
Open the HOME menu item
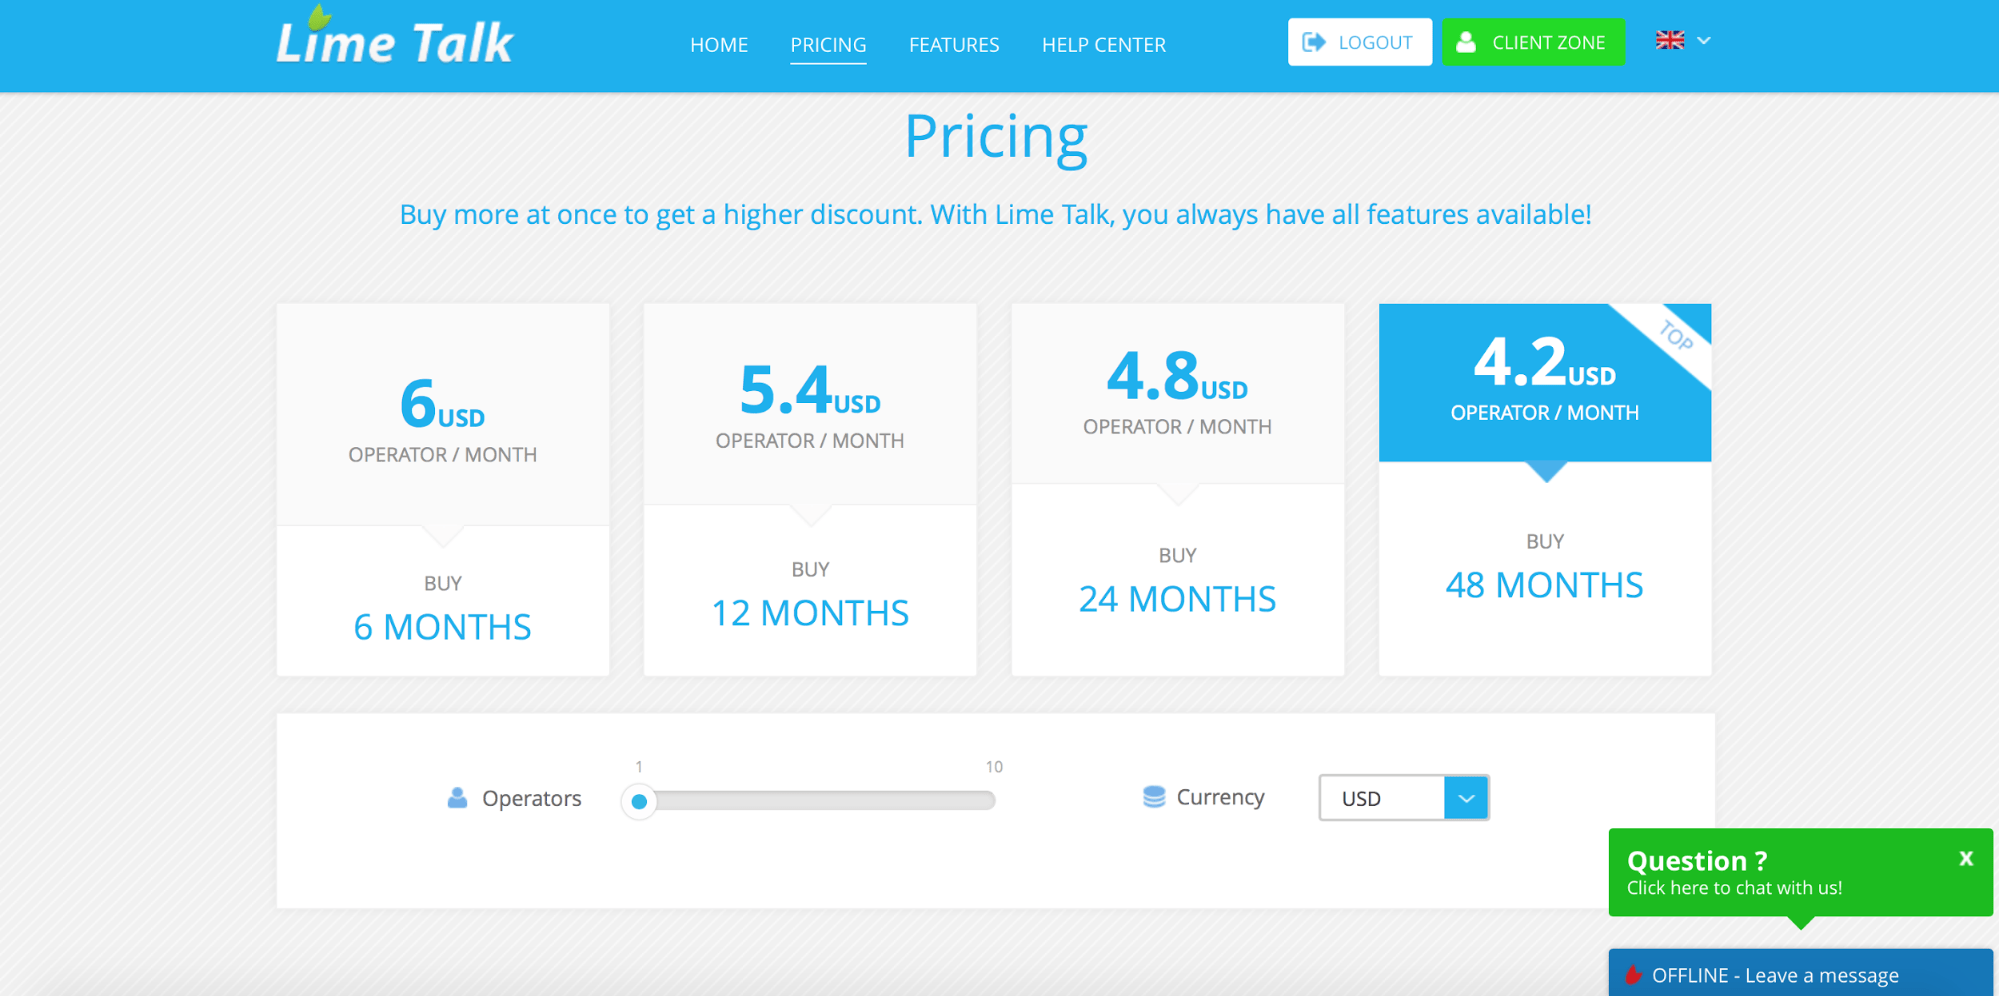point(719,45)
